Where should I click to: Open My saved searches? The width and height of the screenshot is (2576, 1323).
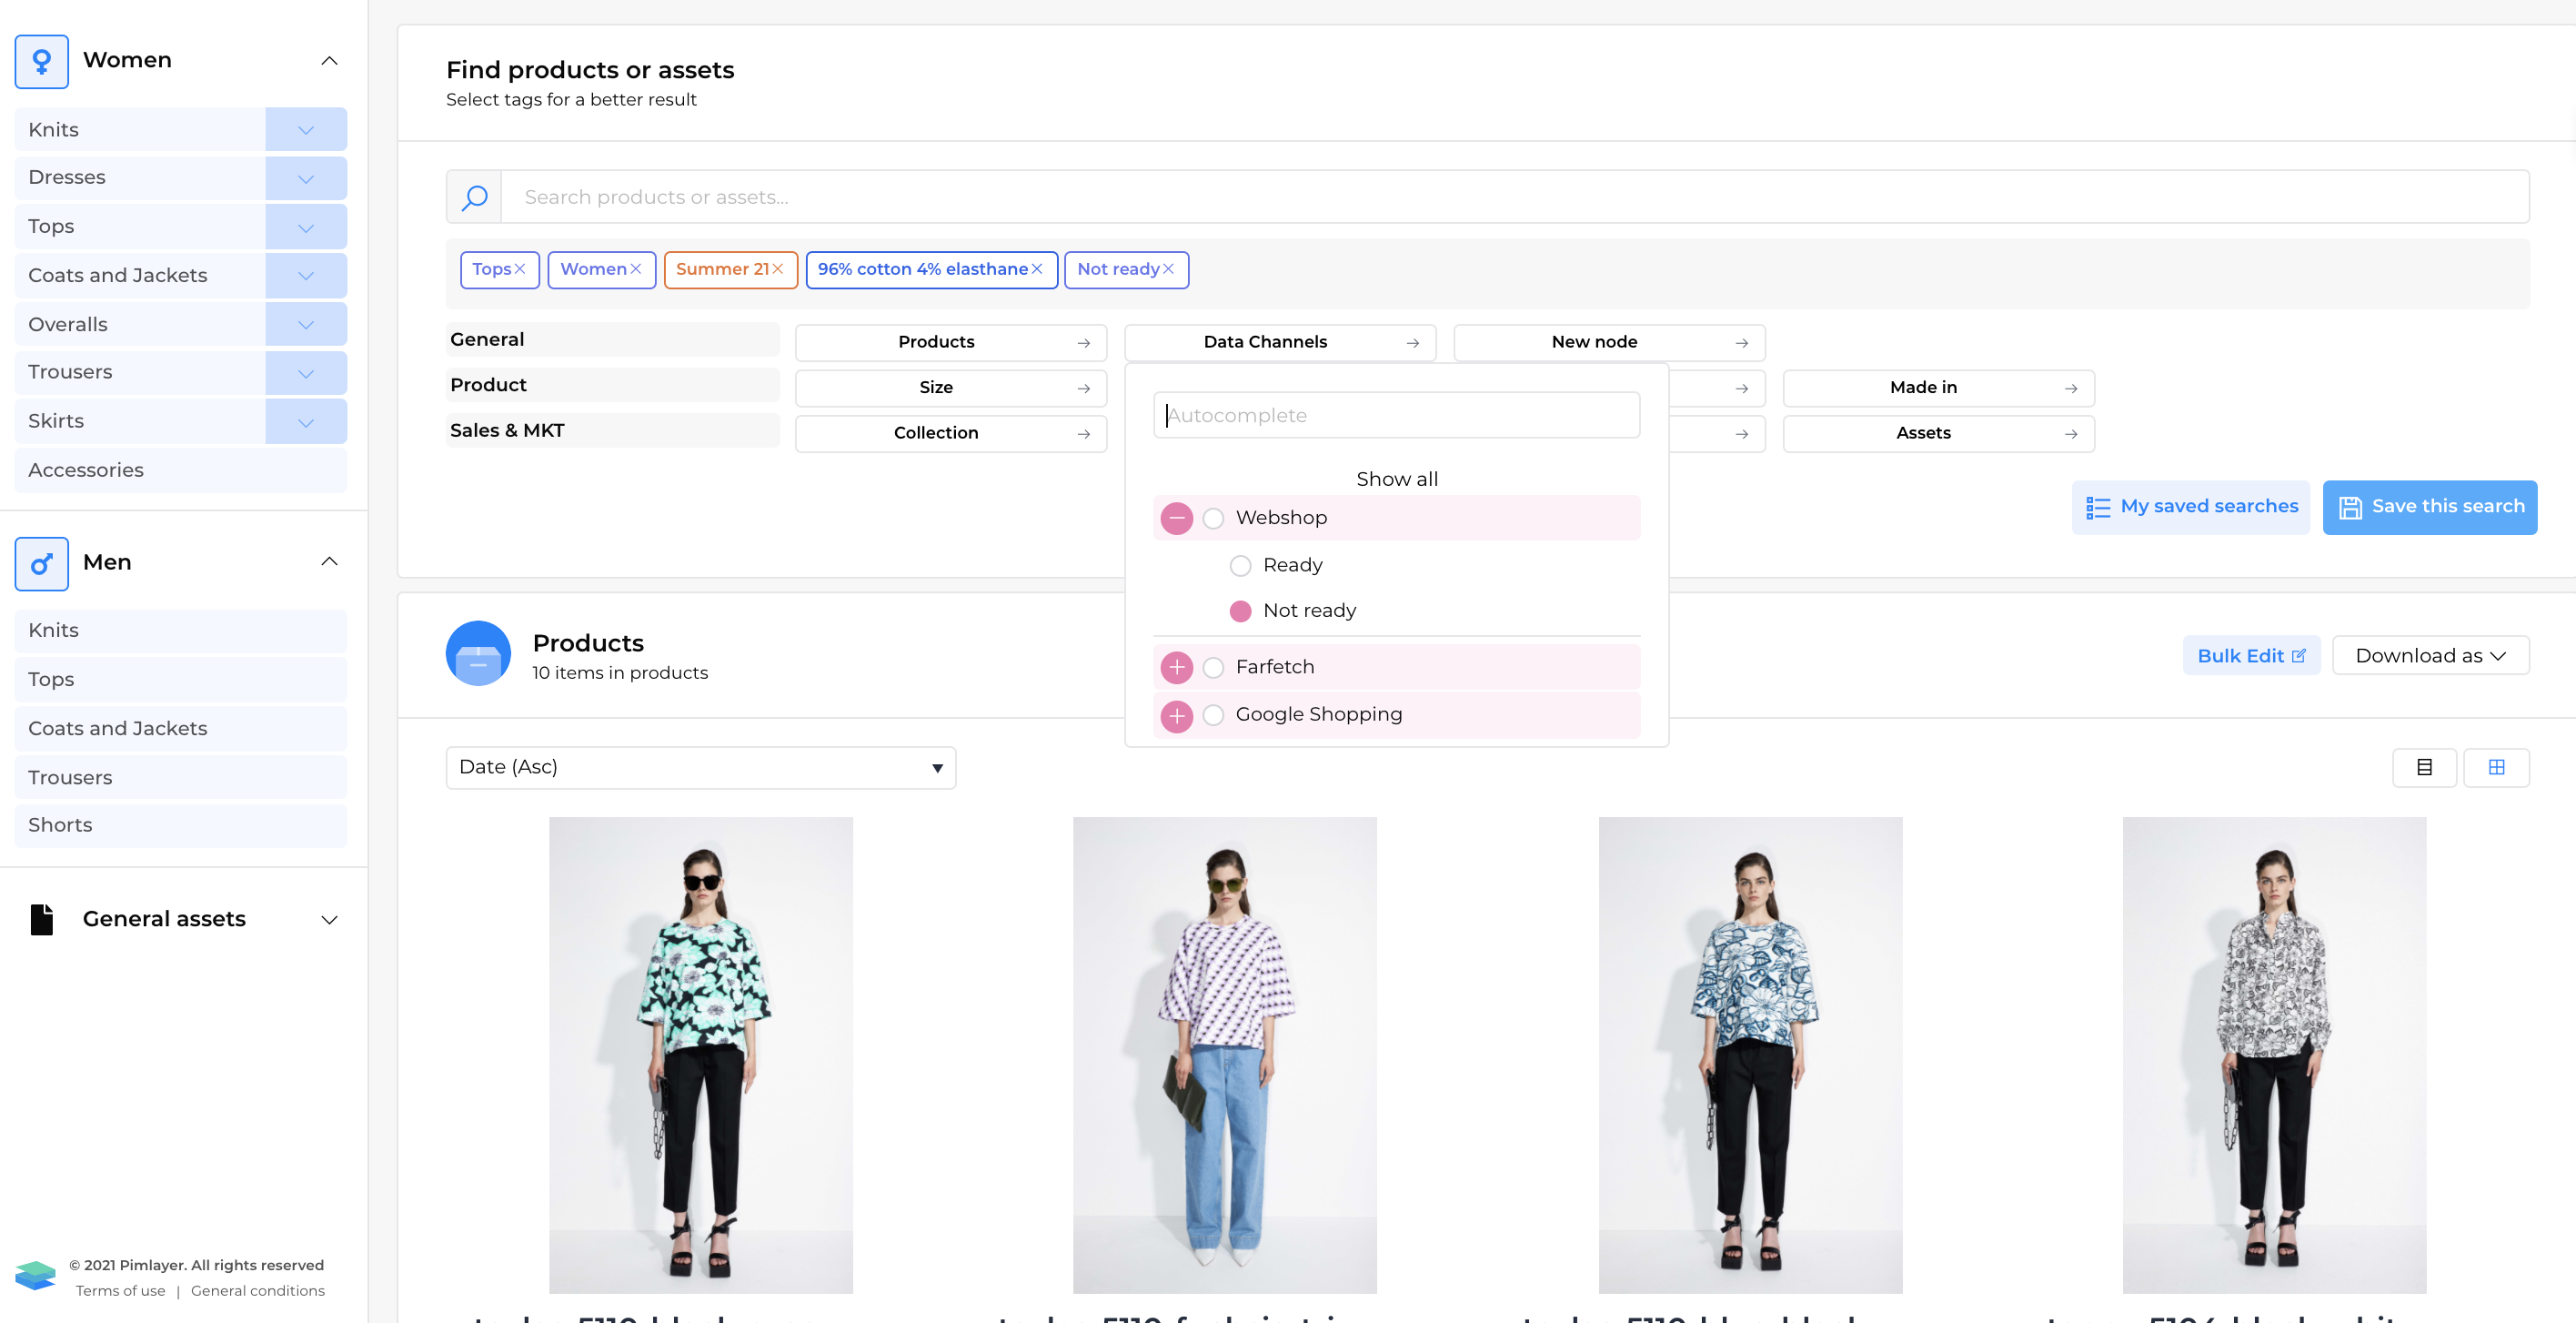2190,507
